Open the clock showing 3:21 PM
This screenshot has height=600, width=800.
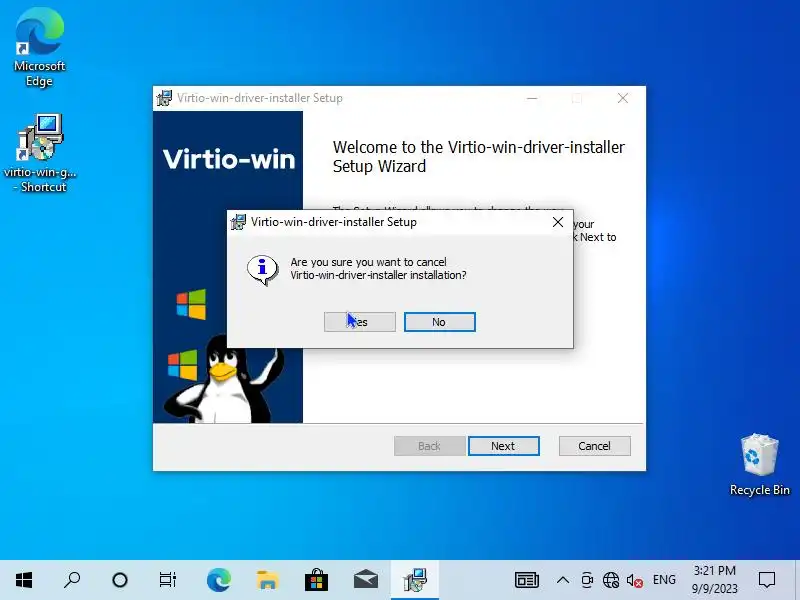(715, 580)
